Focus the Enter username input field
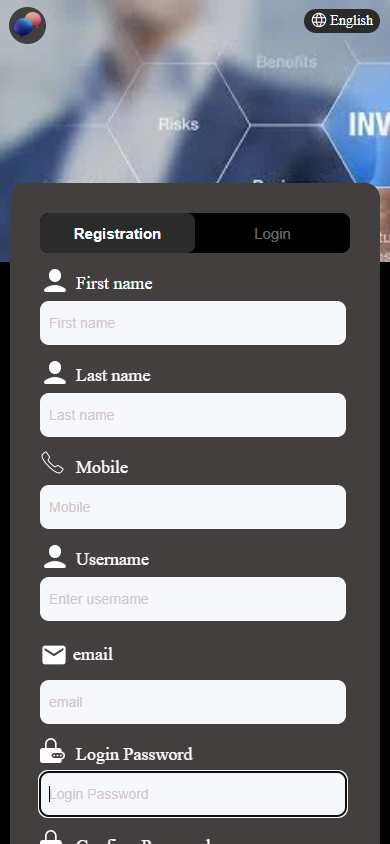The image size is (390, 844). (193, 599)
